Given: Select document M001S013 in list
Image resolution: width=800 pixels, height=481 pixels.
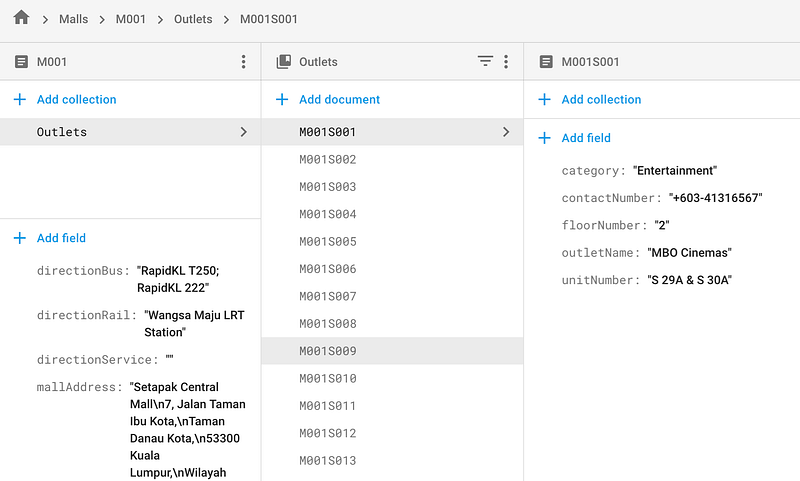Looking at the screenshot, I should [x=328, y=461].
